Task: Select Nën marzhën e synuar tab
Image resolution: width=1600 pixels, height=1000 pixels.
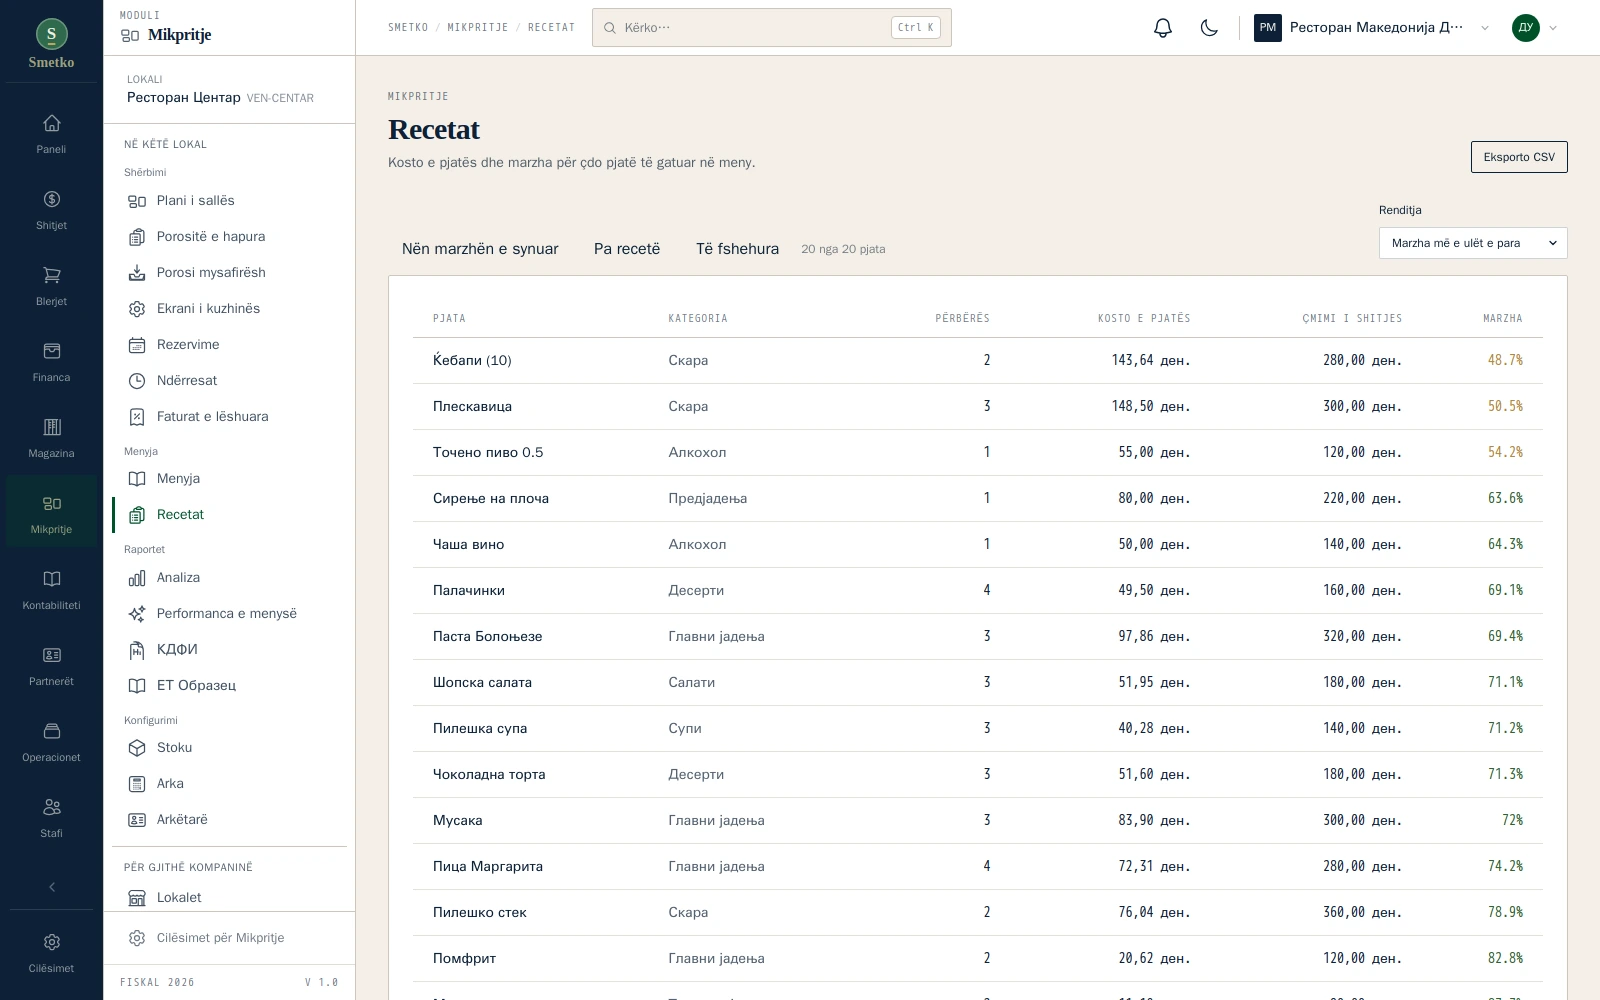Action: [480, 249]
